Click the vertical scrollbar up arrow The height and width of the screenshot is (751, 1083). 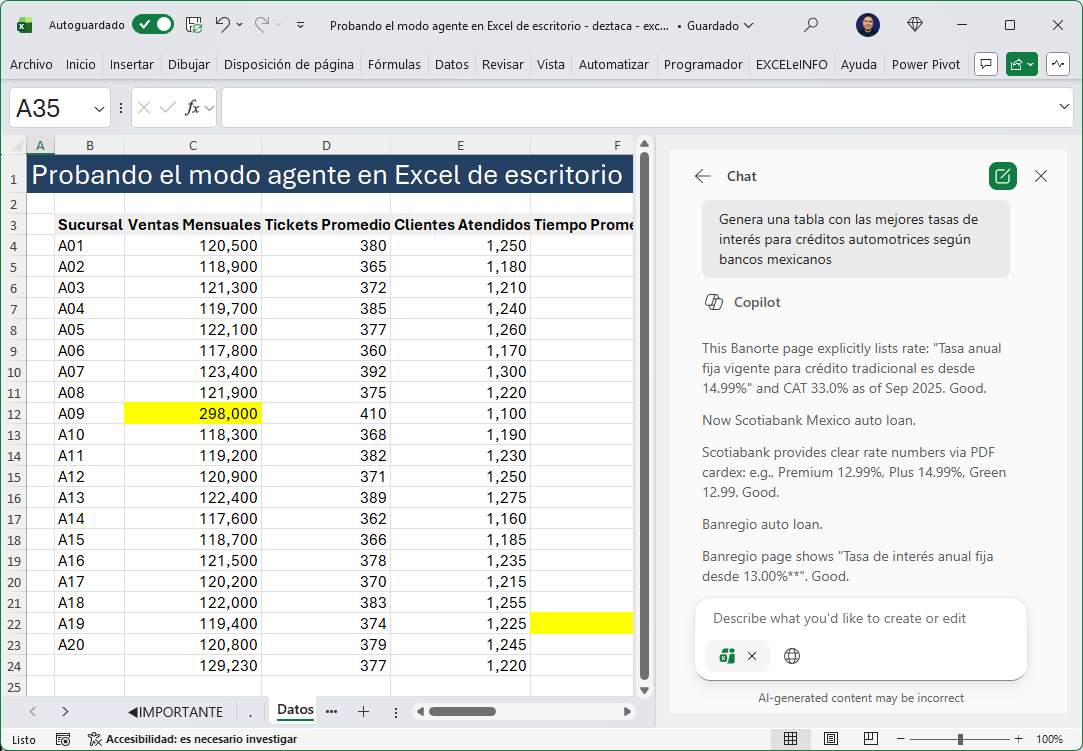tap(644, 144)
